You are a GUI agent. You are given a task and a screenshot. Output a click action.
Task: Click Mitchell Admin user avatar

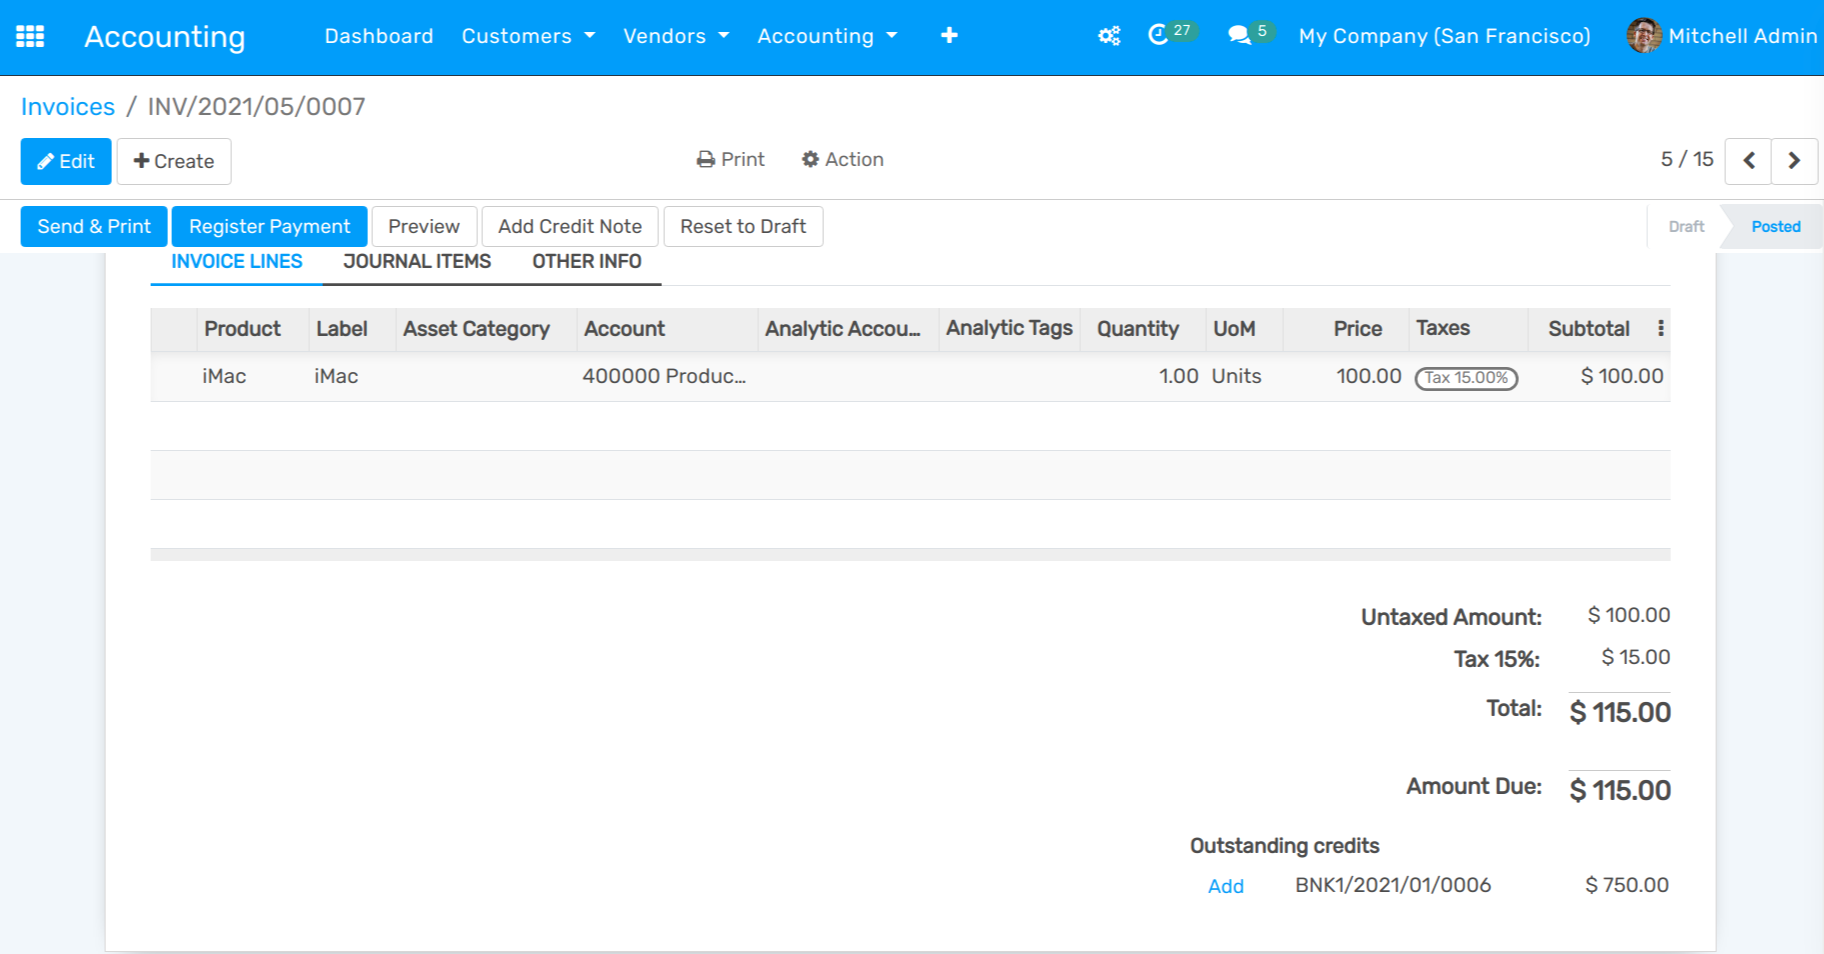[x=1644, y=36]
